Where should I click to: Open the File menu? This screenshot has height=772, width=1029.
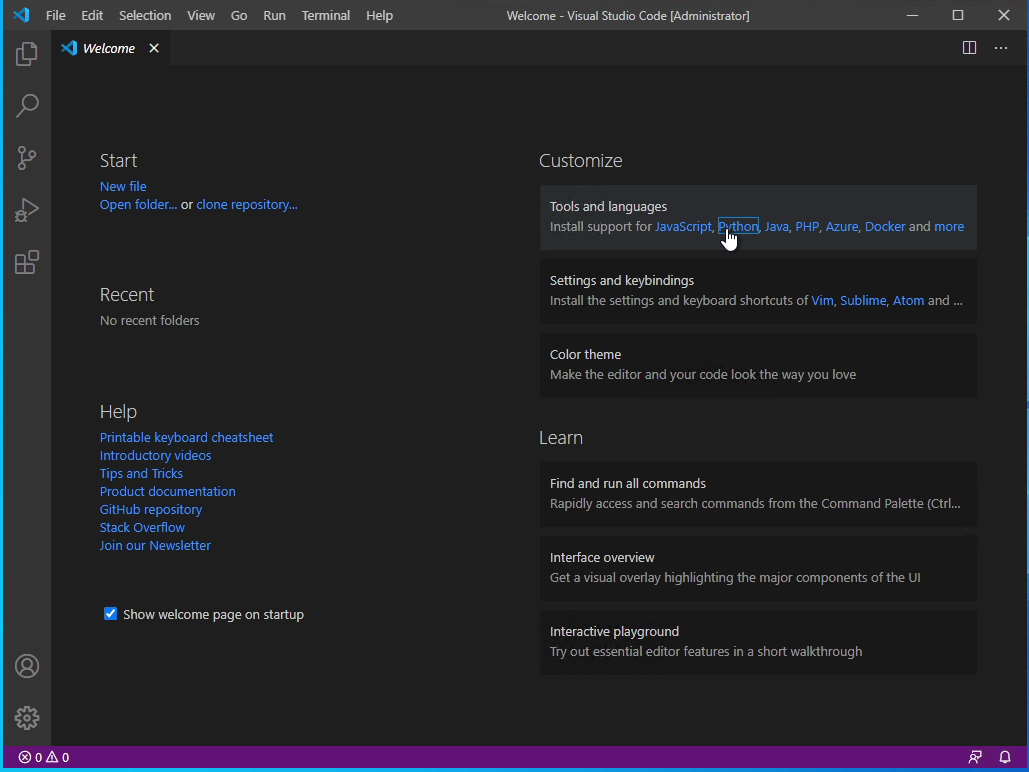(x=56, y=15)
